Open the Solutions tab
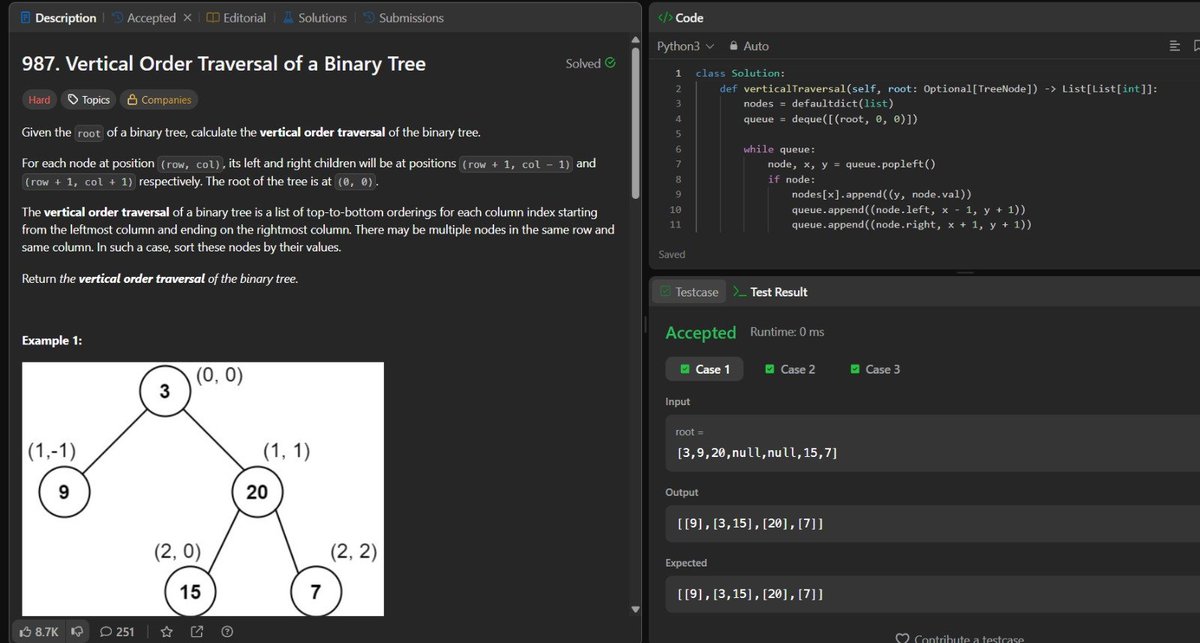This screenshot has height=643, width=1200. (x=314, y=18)
